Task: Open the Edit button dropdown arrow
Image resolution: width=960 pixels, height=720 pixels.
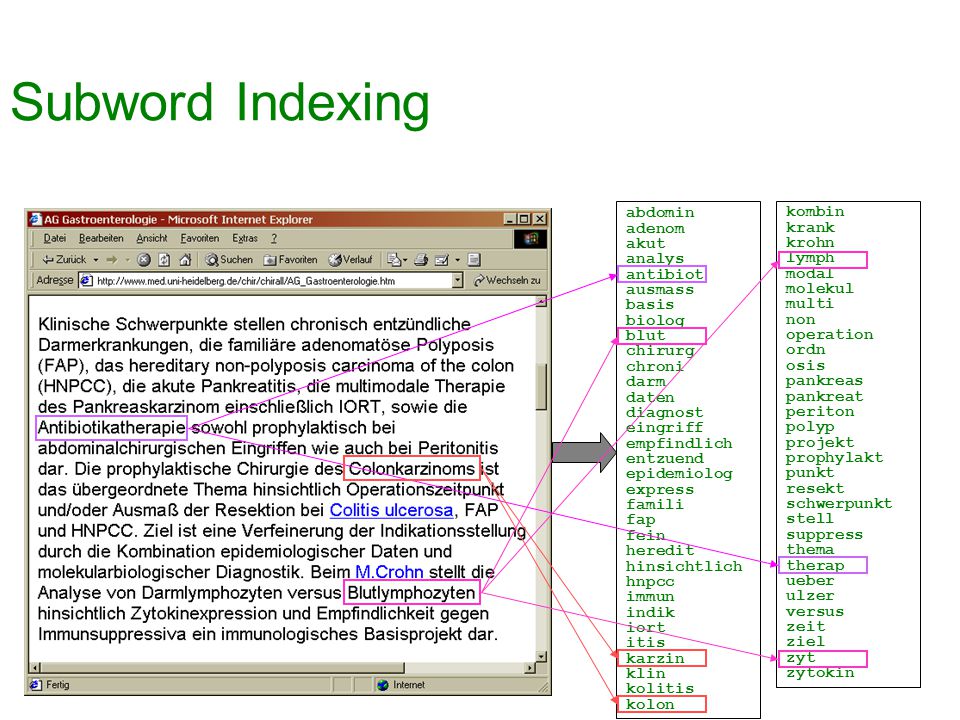Action: pyautogui.click(x=457, y=260)
